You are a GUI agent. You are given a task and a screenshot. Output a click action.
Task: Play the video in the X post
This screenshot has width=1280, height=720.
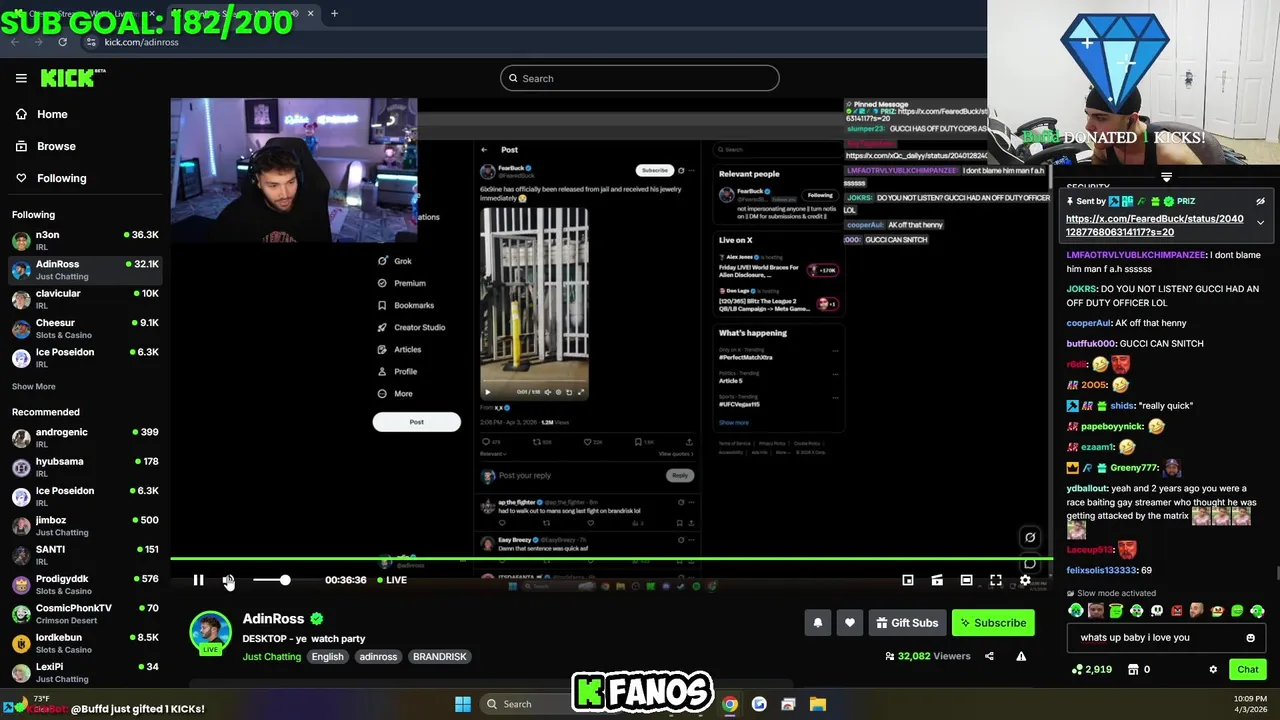(488, 392)
